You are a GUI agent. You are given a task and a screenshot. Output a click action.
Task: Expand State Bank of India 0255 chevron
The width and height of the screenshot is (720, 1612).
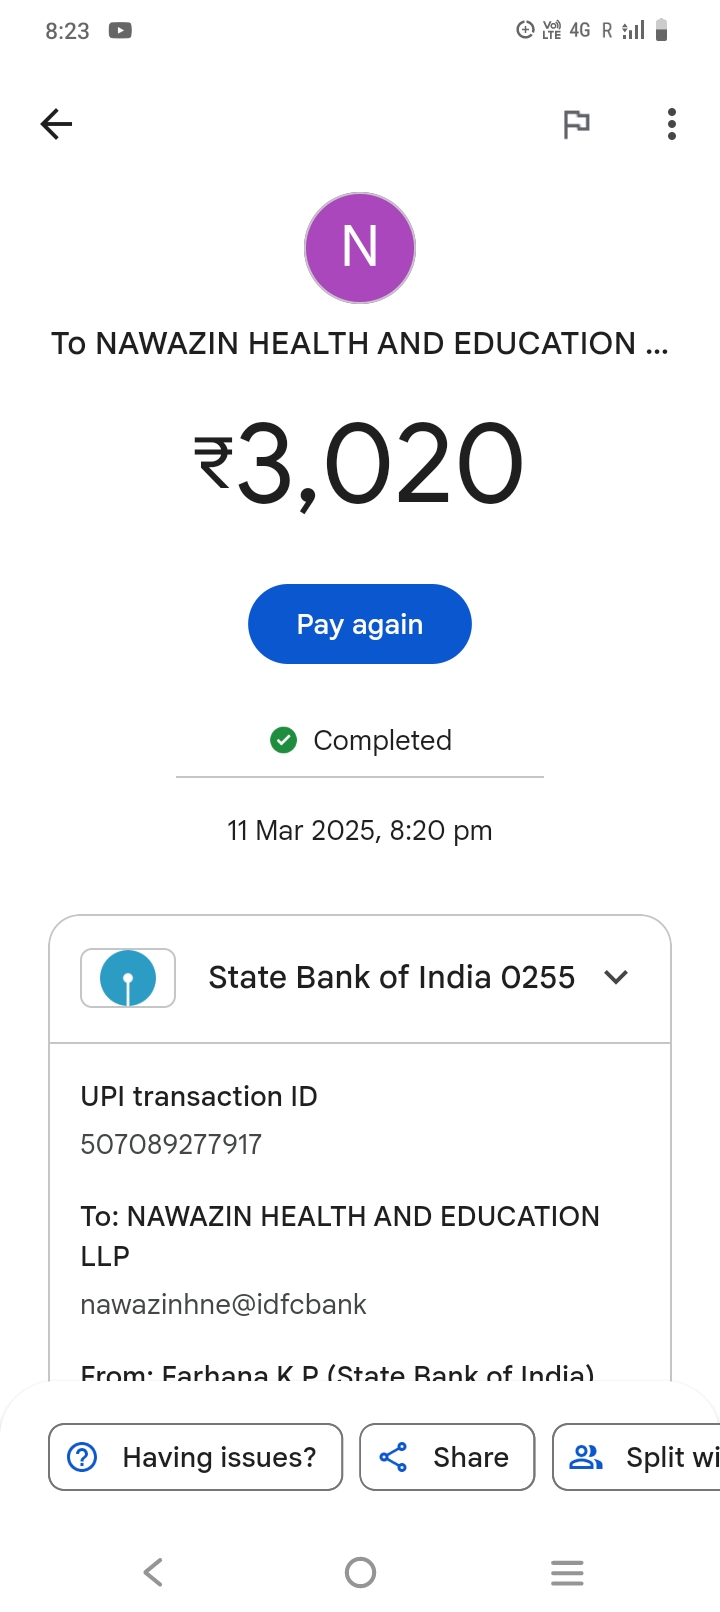[616, 977]
